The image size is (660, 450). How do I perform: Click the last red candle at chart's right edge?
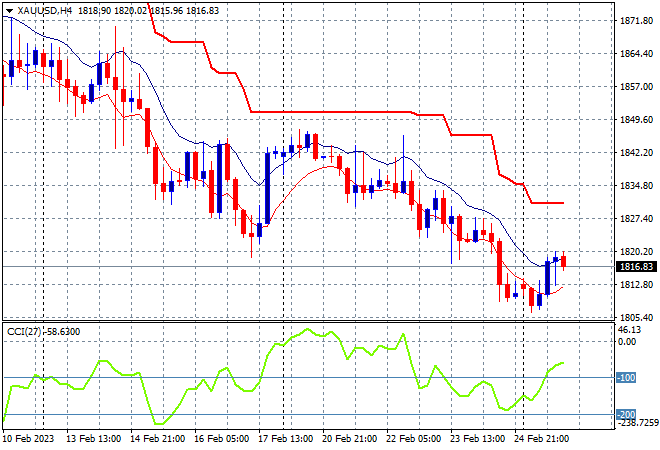[564, 261]
